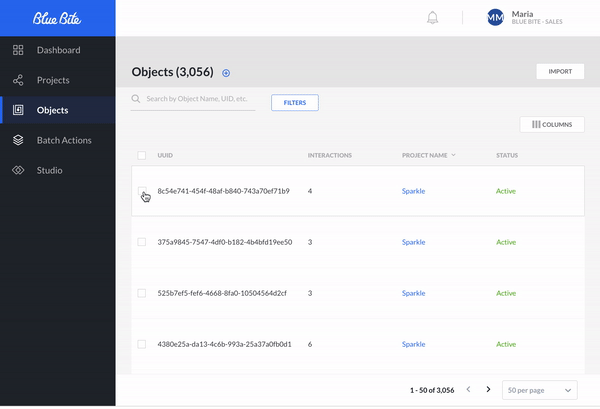The width and height of the screenshot is (600, 409).
Task: Check the box for 4380e25a object
Action: point(142,344)
